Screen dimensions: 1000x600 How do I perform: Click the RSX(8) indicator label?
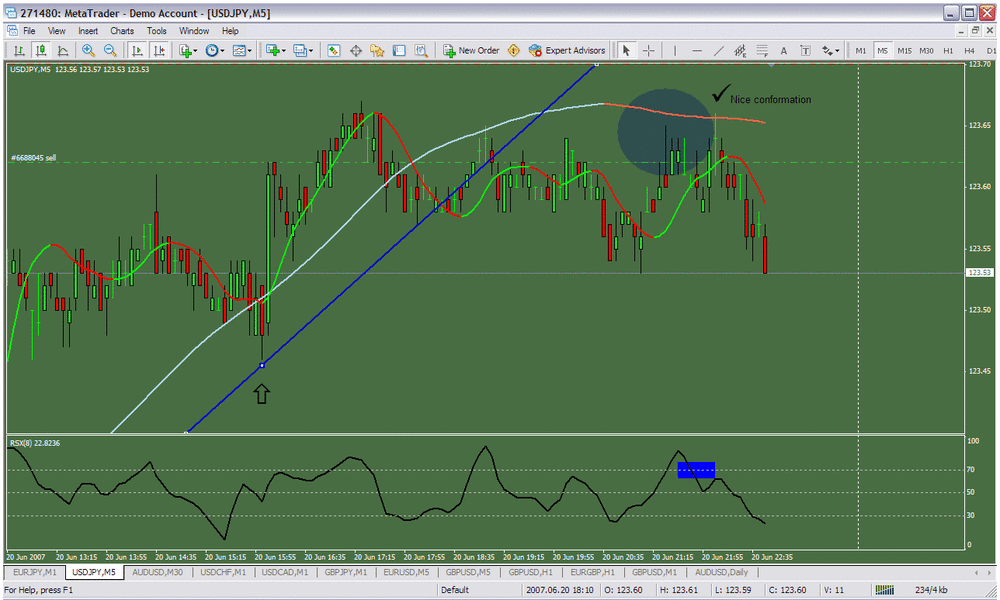[35, 443]
